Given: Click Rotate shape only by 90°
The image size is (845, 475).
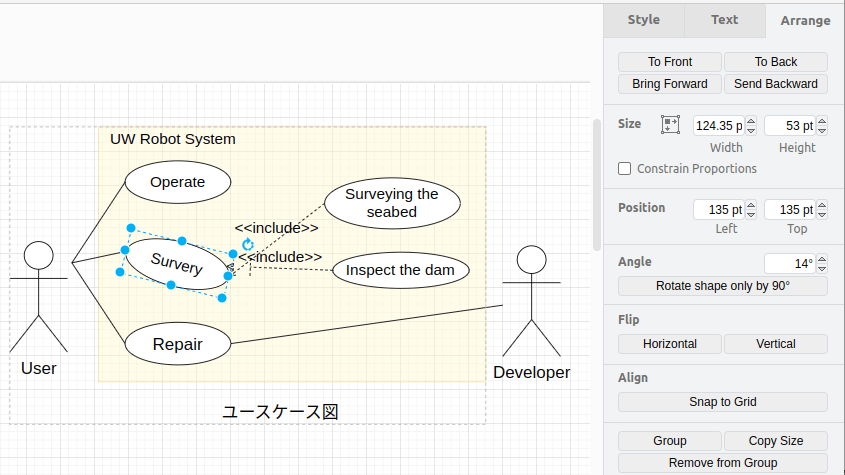Looking at the screenshot, I should coord(723,286).
